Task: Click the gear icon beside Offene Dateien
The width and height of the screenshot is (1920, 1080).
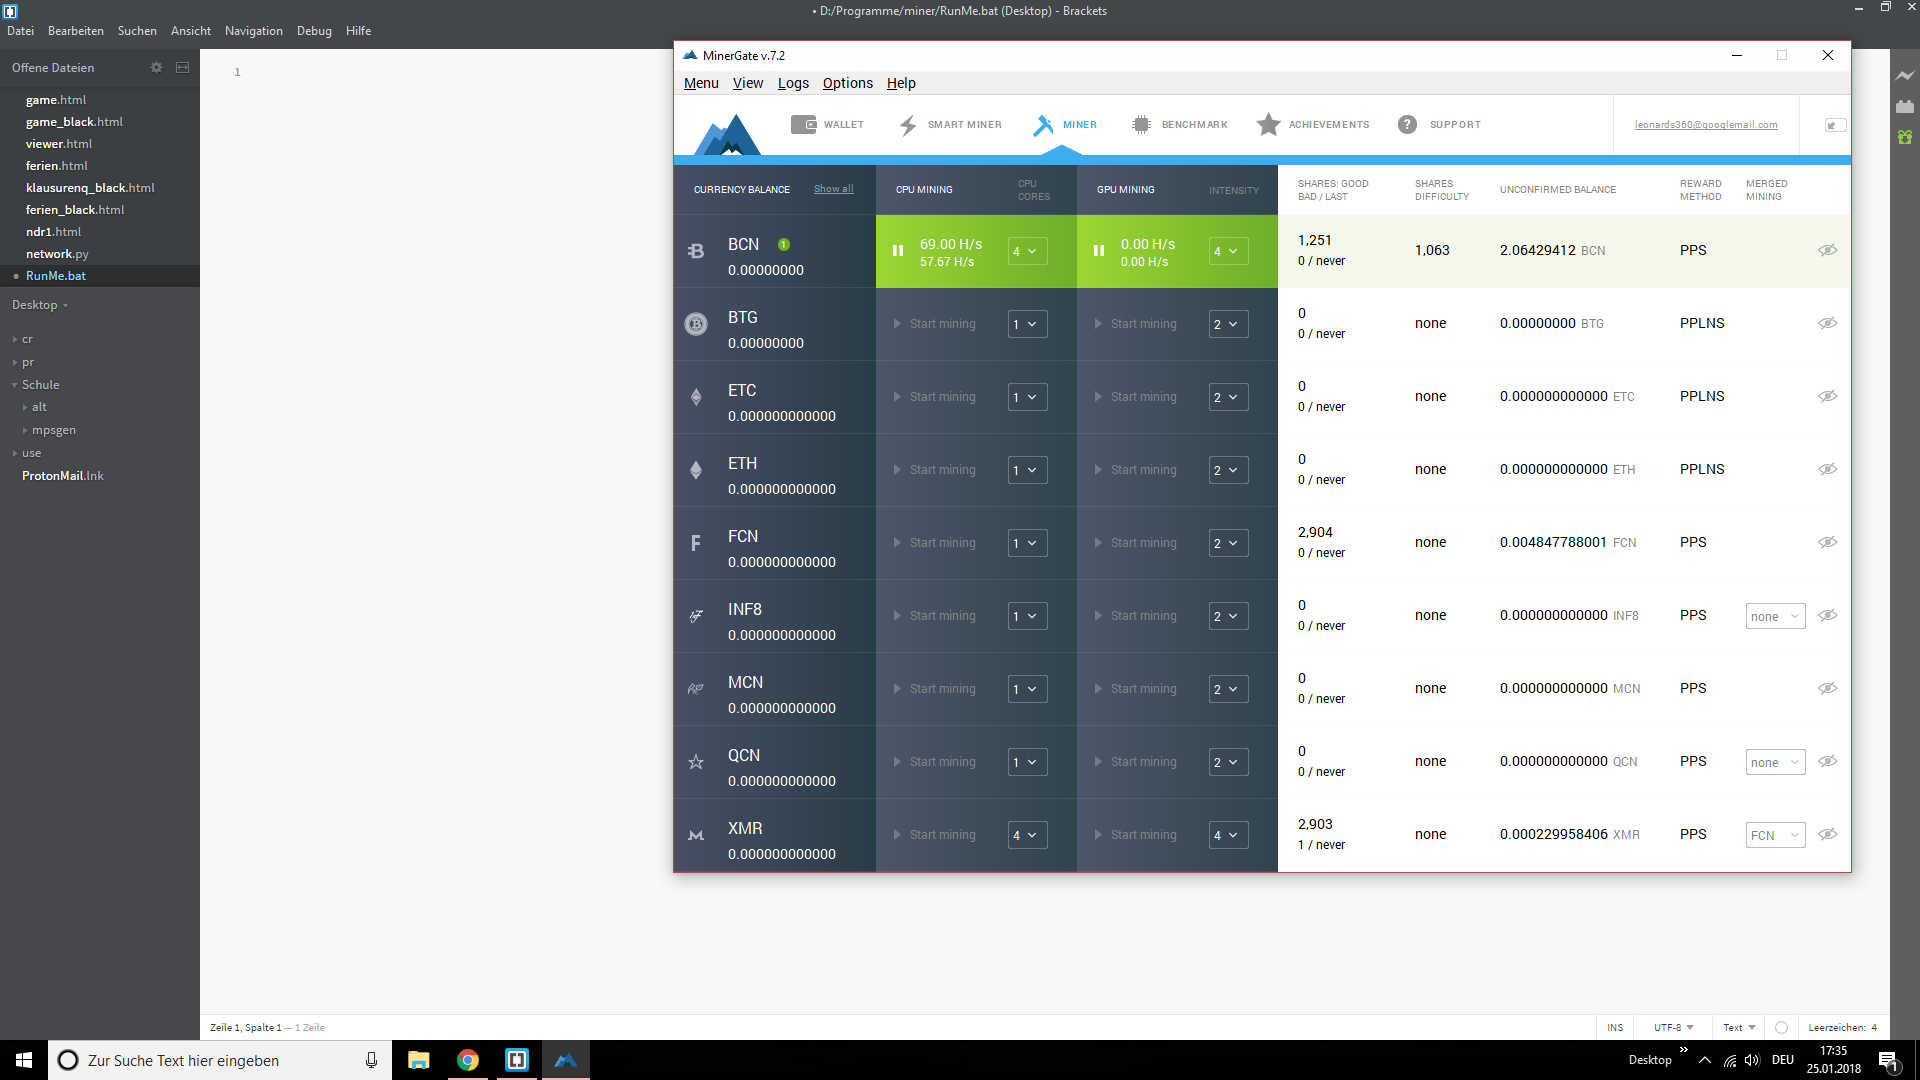Action: (156, 68)
